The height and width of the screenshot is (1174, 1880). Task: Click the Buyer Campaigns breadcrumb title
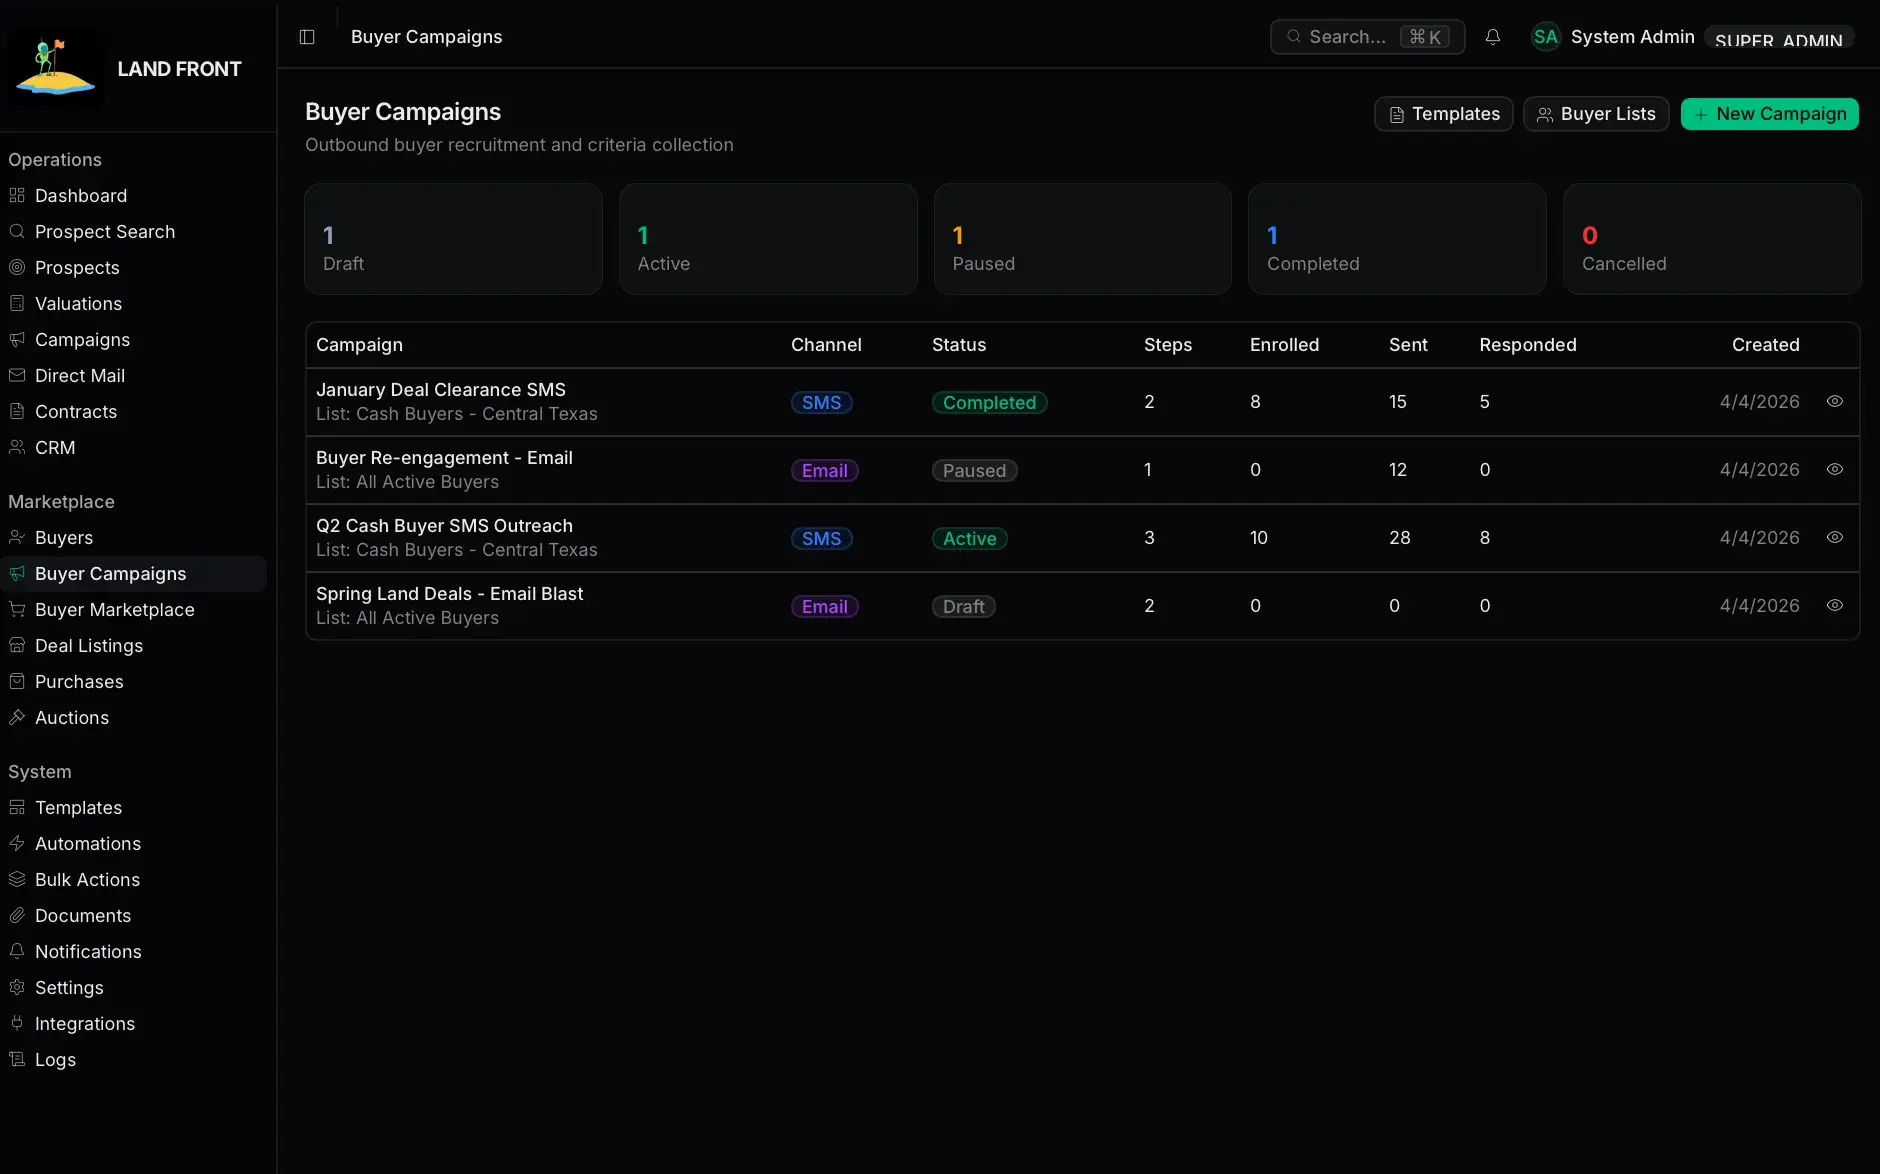tap(426, 37)
